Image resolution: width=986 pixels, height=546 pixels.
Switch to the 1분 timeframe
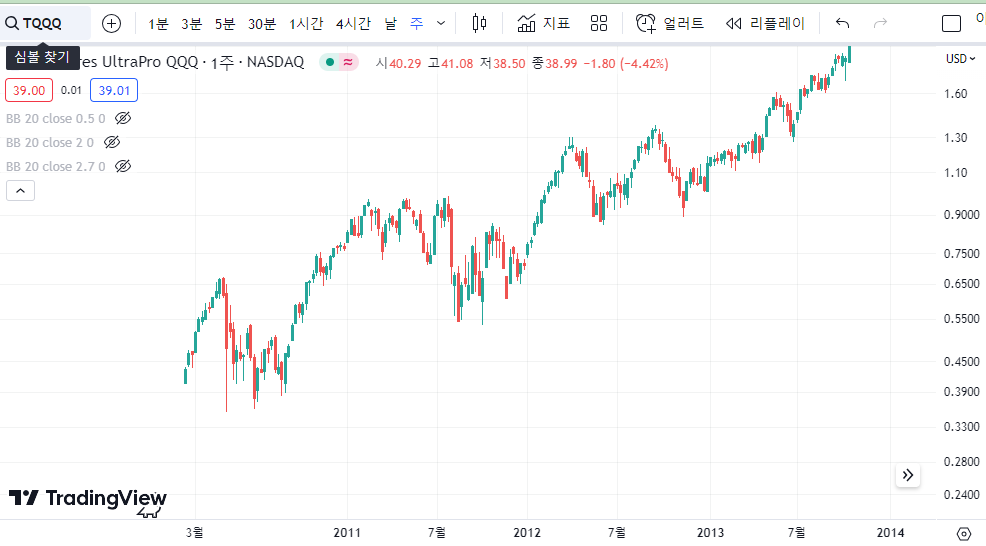[x=158, y=23]
